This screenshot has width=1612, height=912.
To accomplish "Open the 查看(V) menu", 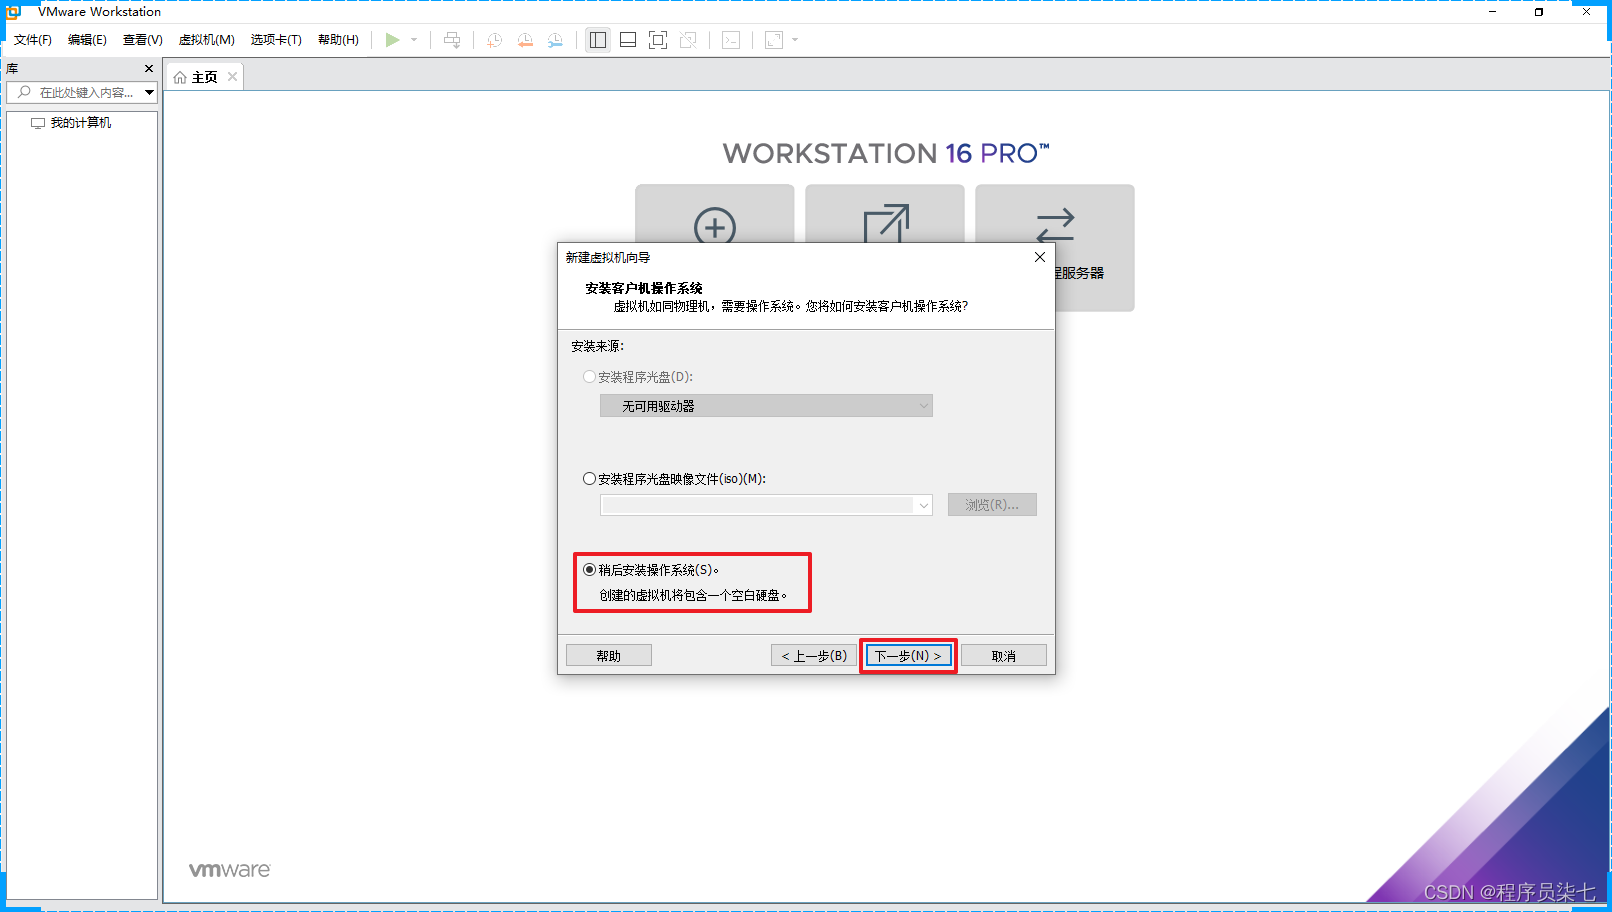I will [142, 40].
